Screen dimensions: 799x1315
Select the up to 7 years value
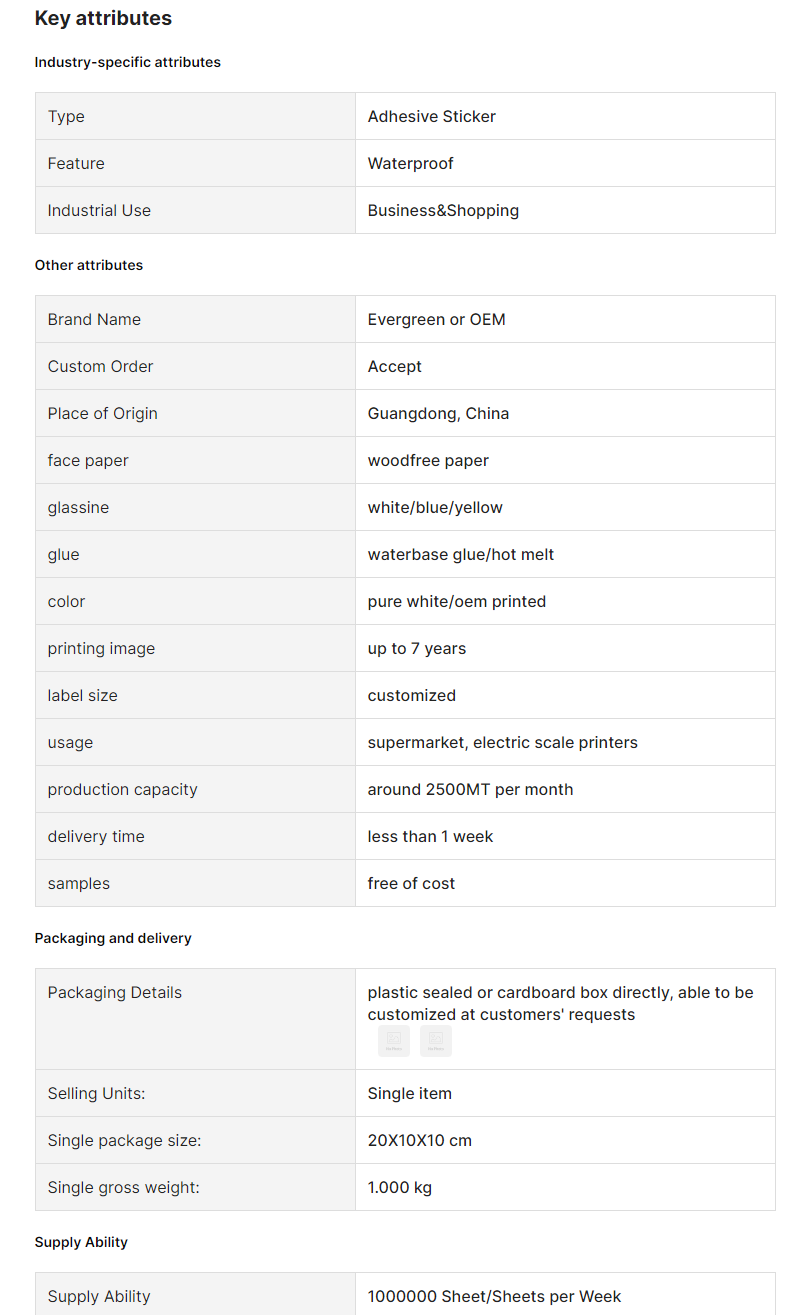[x=417, y=648]
